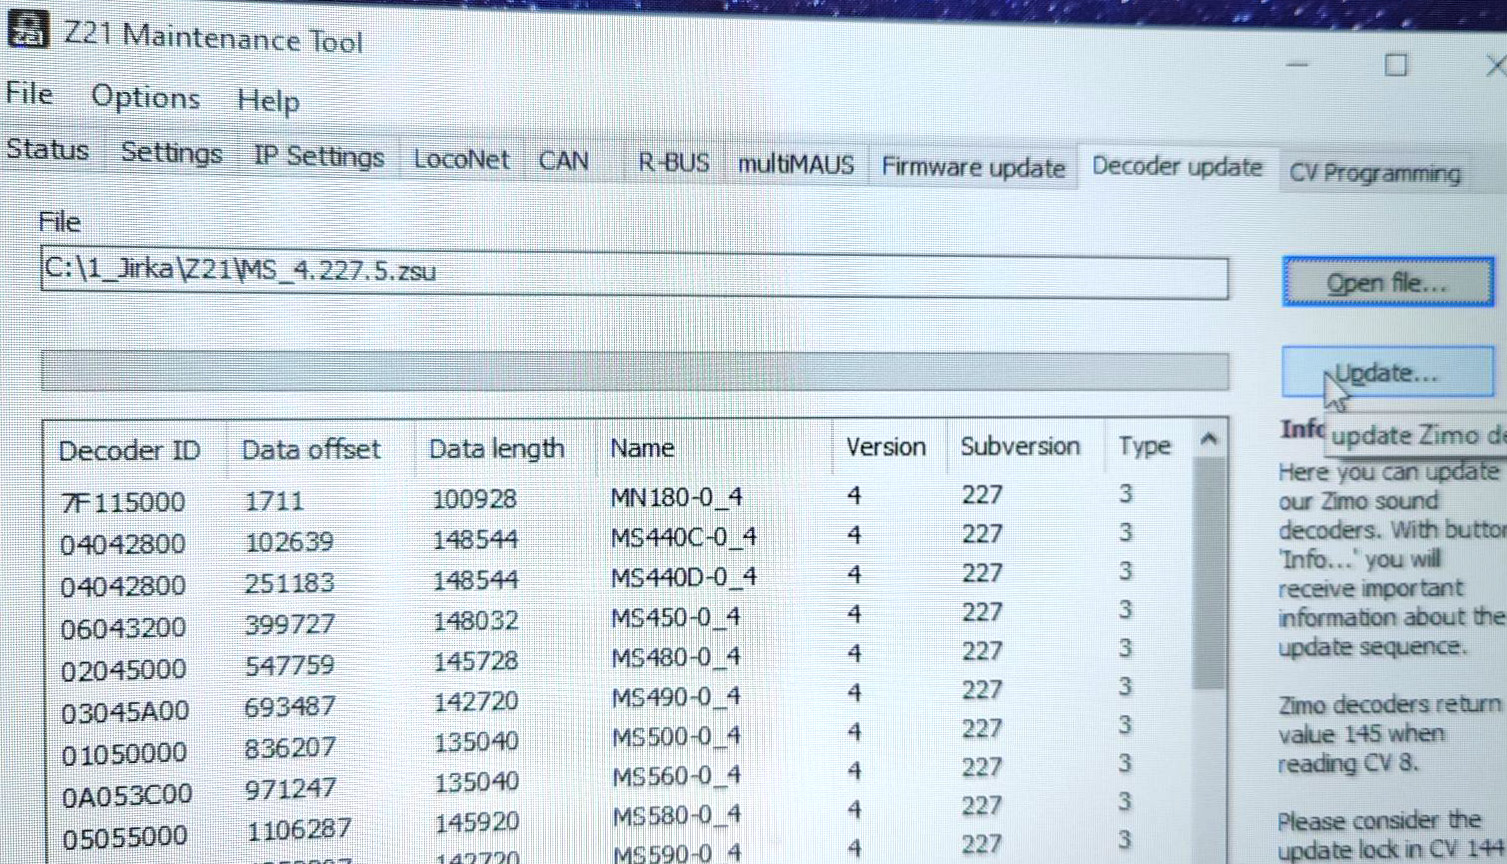Click decoder ID 02045000
The height and width of the screenshot is (864, 1507).
(x=123, y=669)
